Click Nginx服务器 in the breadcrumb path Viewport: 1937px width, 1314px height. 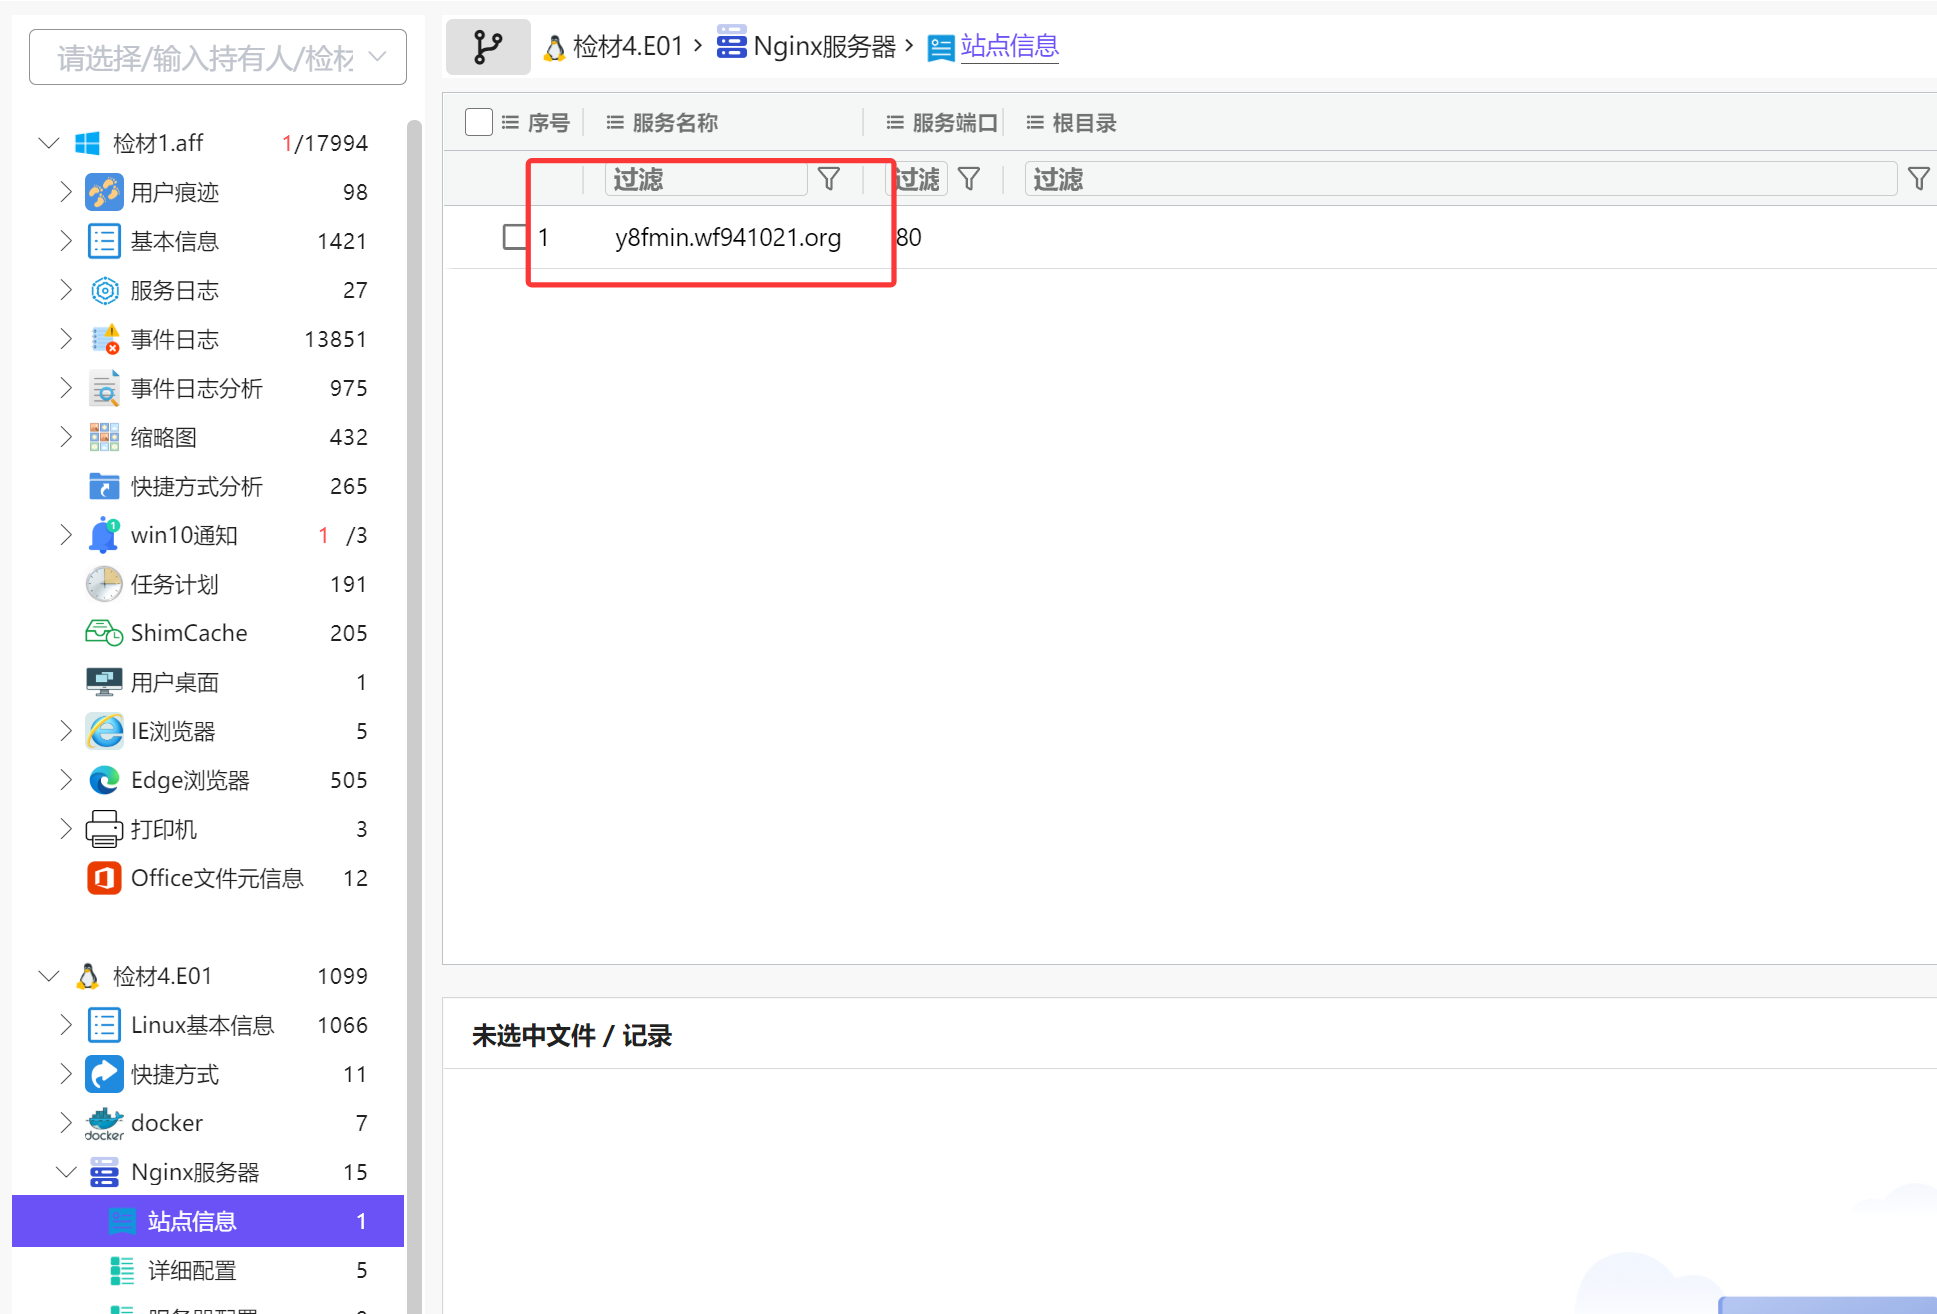coord(824,46)
